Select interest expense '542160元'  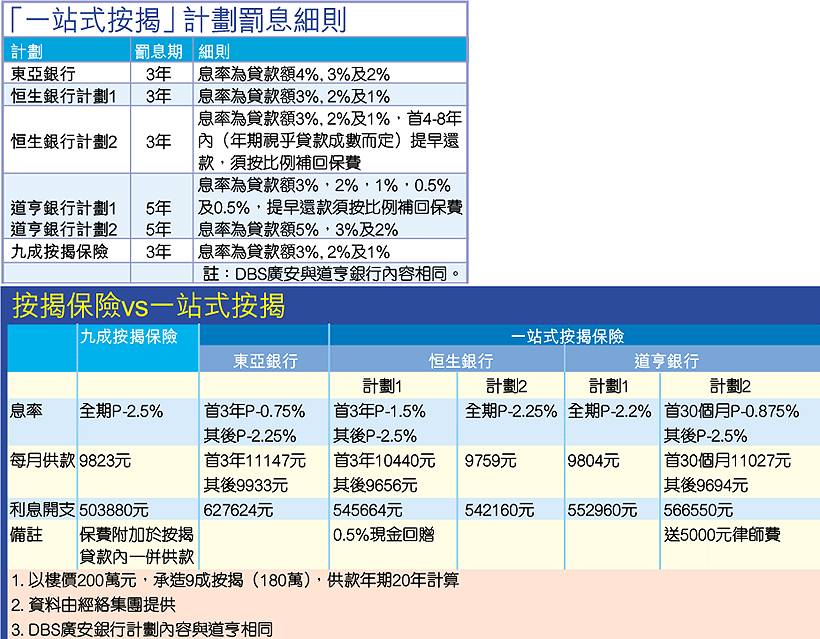pos(499,510)
